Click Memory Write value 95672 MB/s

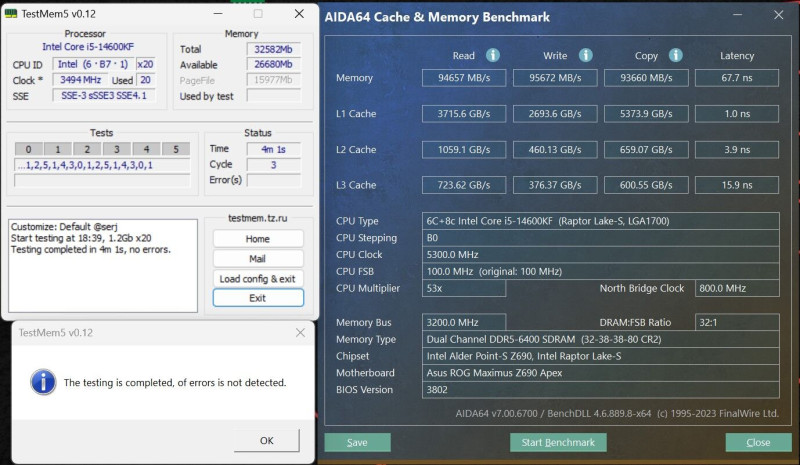tap(555, 78)
